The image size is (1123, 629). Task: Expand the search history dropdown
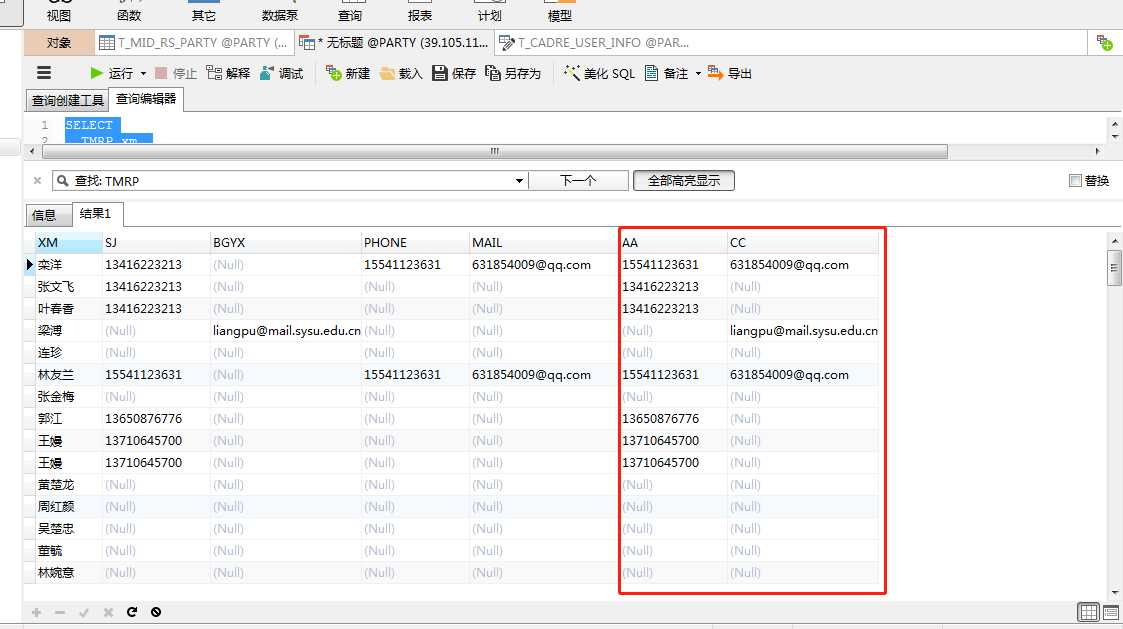pos(519,181)
